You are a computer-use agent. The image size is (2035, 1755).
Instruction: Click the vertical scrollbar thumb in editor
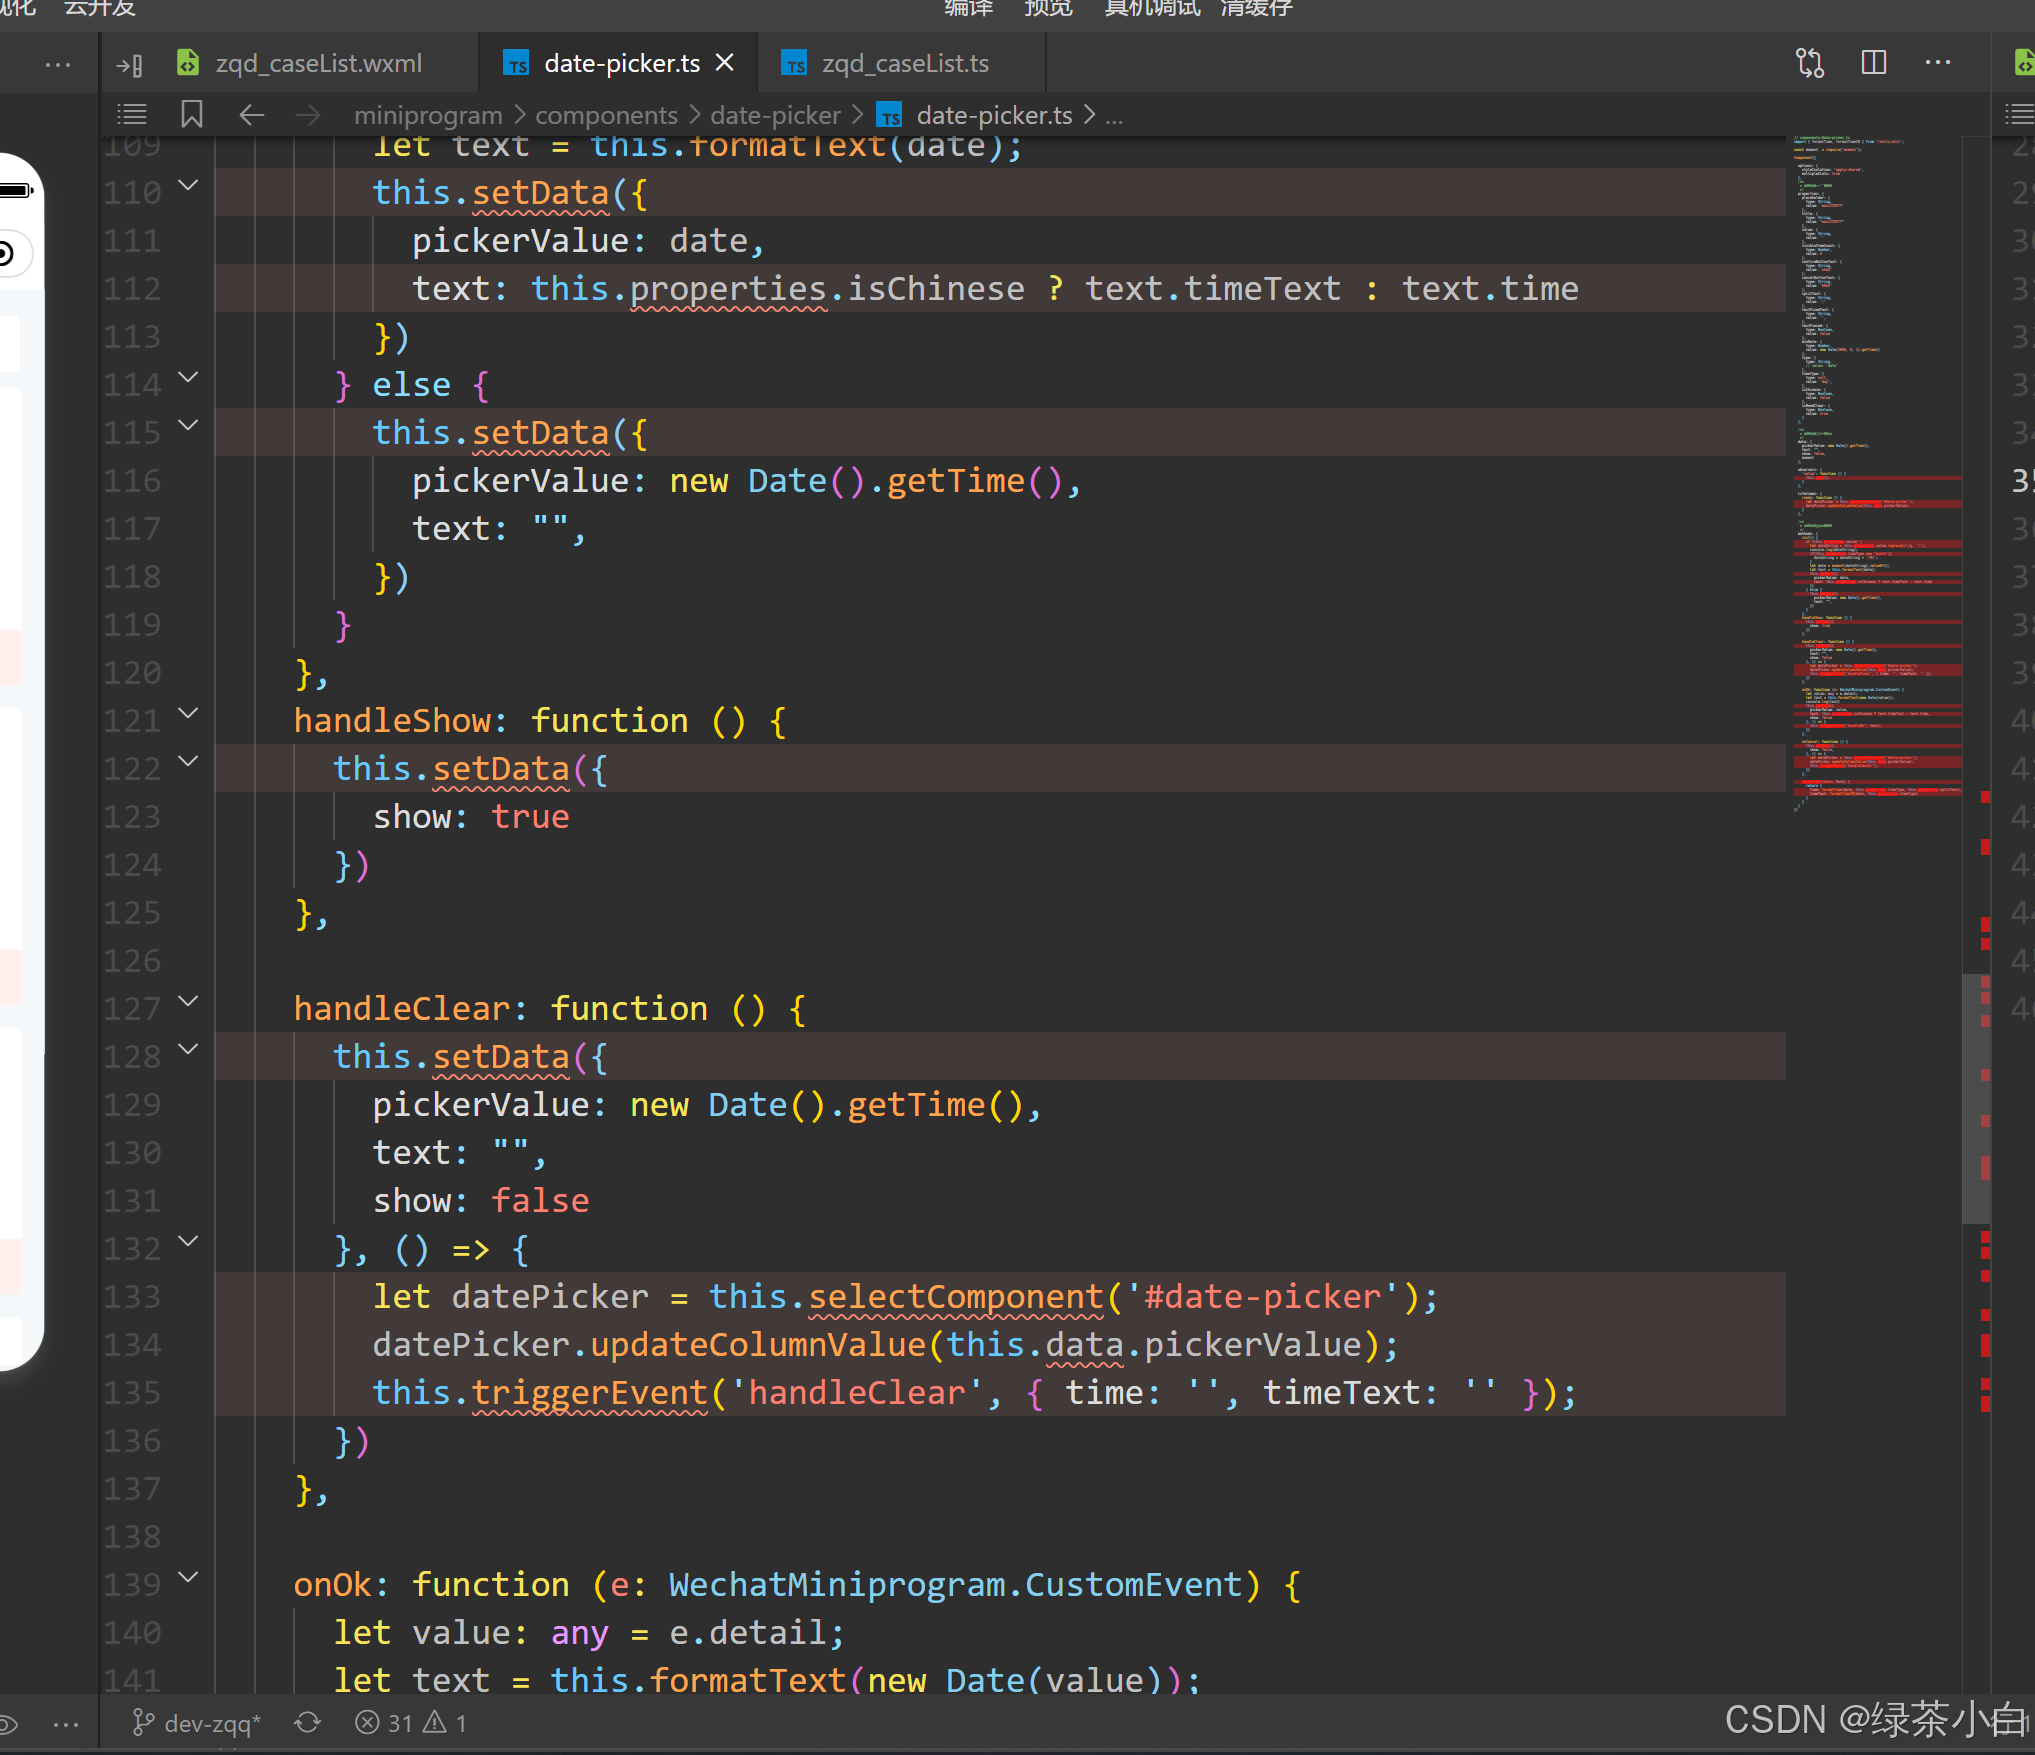[1974, 1098]
